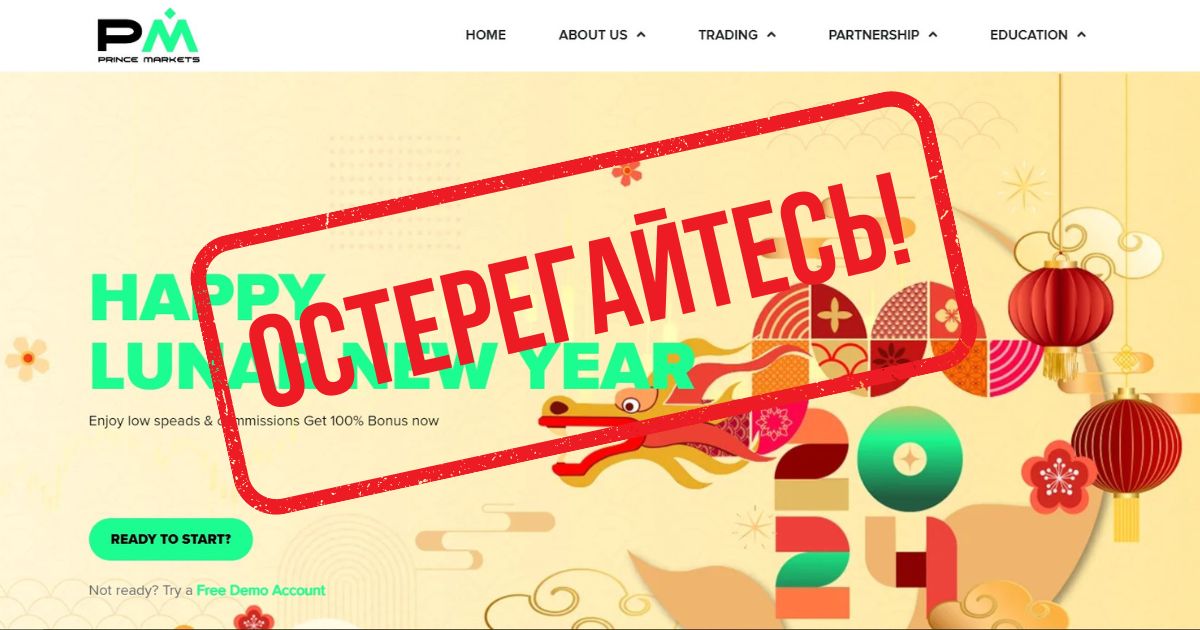The height and width of the screenshot is (630, 1200).
Task: Click the Prince Markets PM logo
Action: [148, 36]
